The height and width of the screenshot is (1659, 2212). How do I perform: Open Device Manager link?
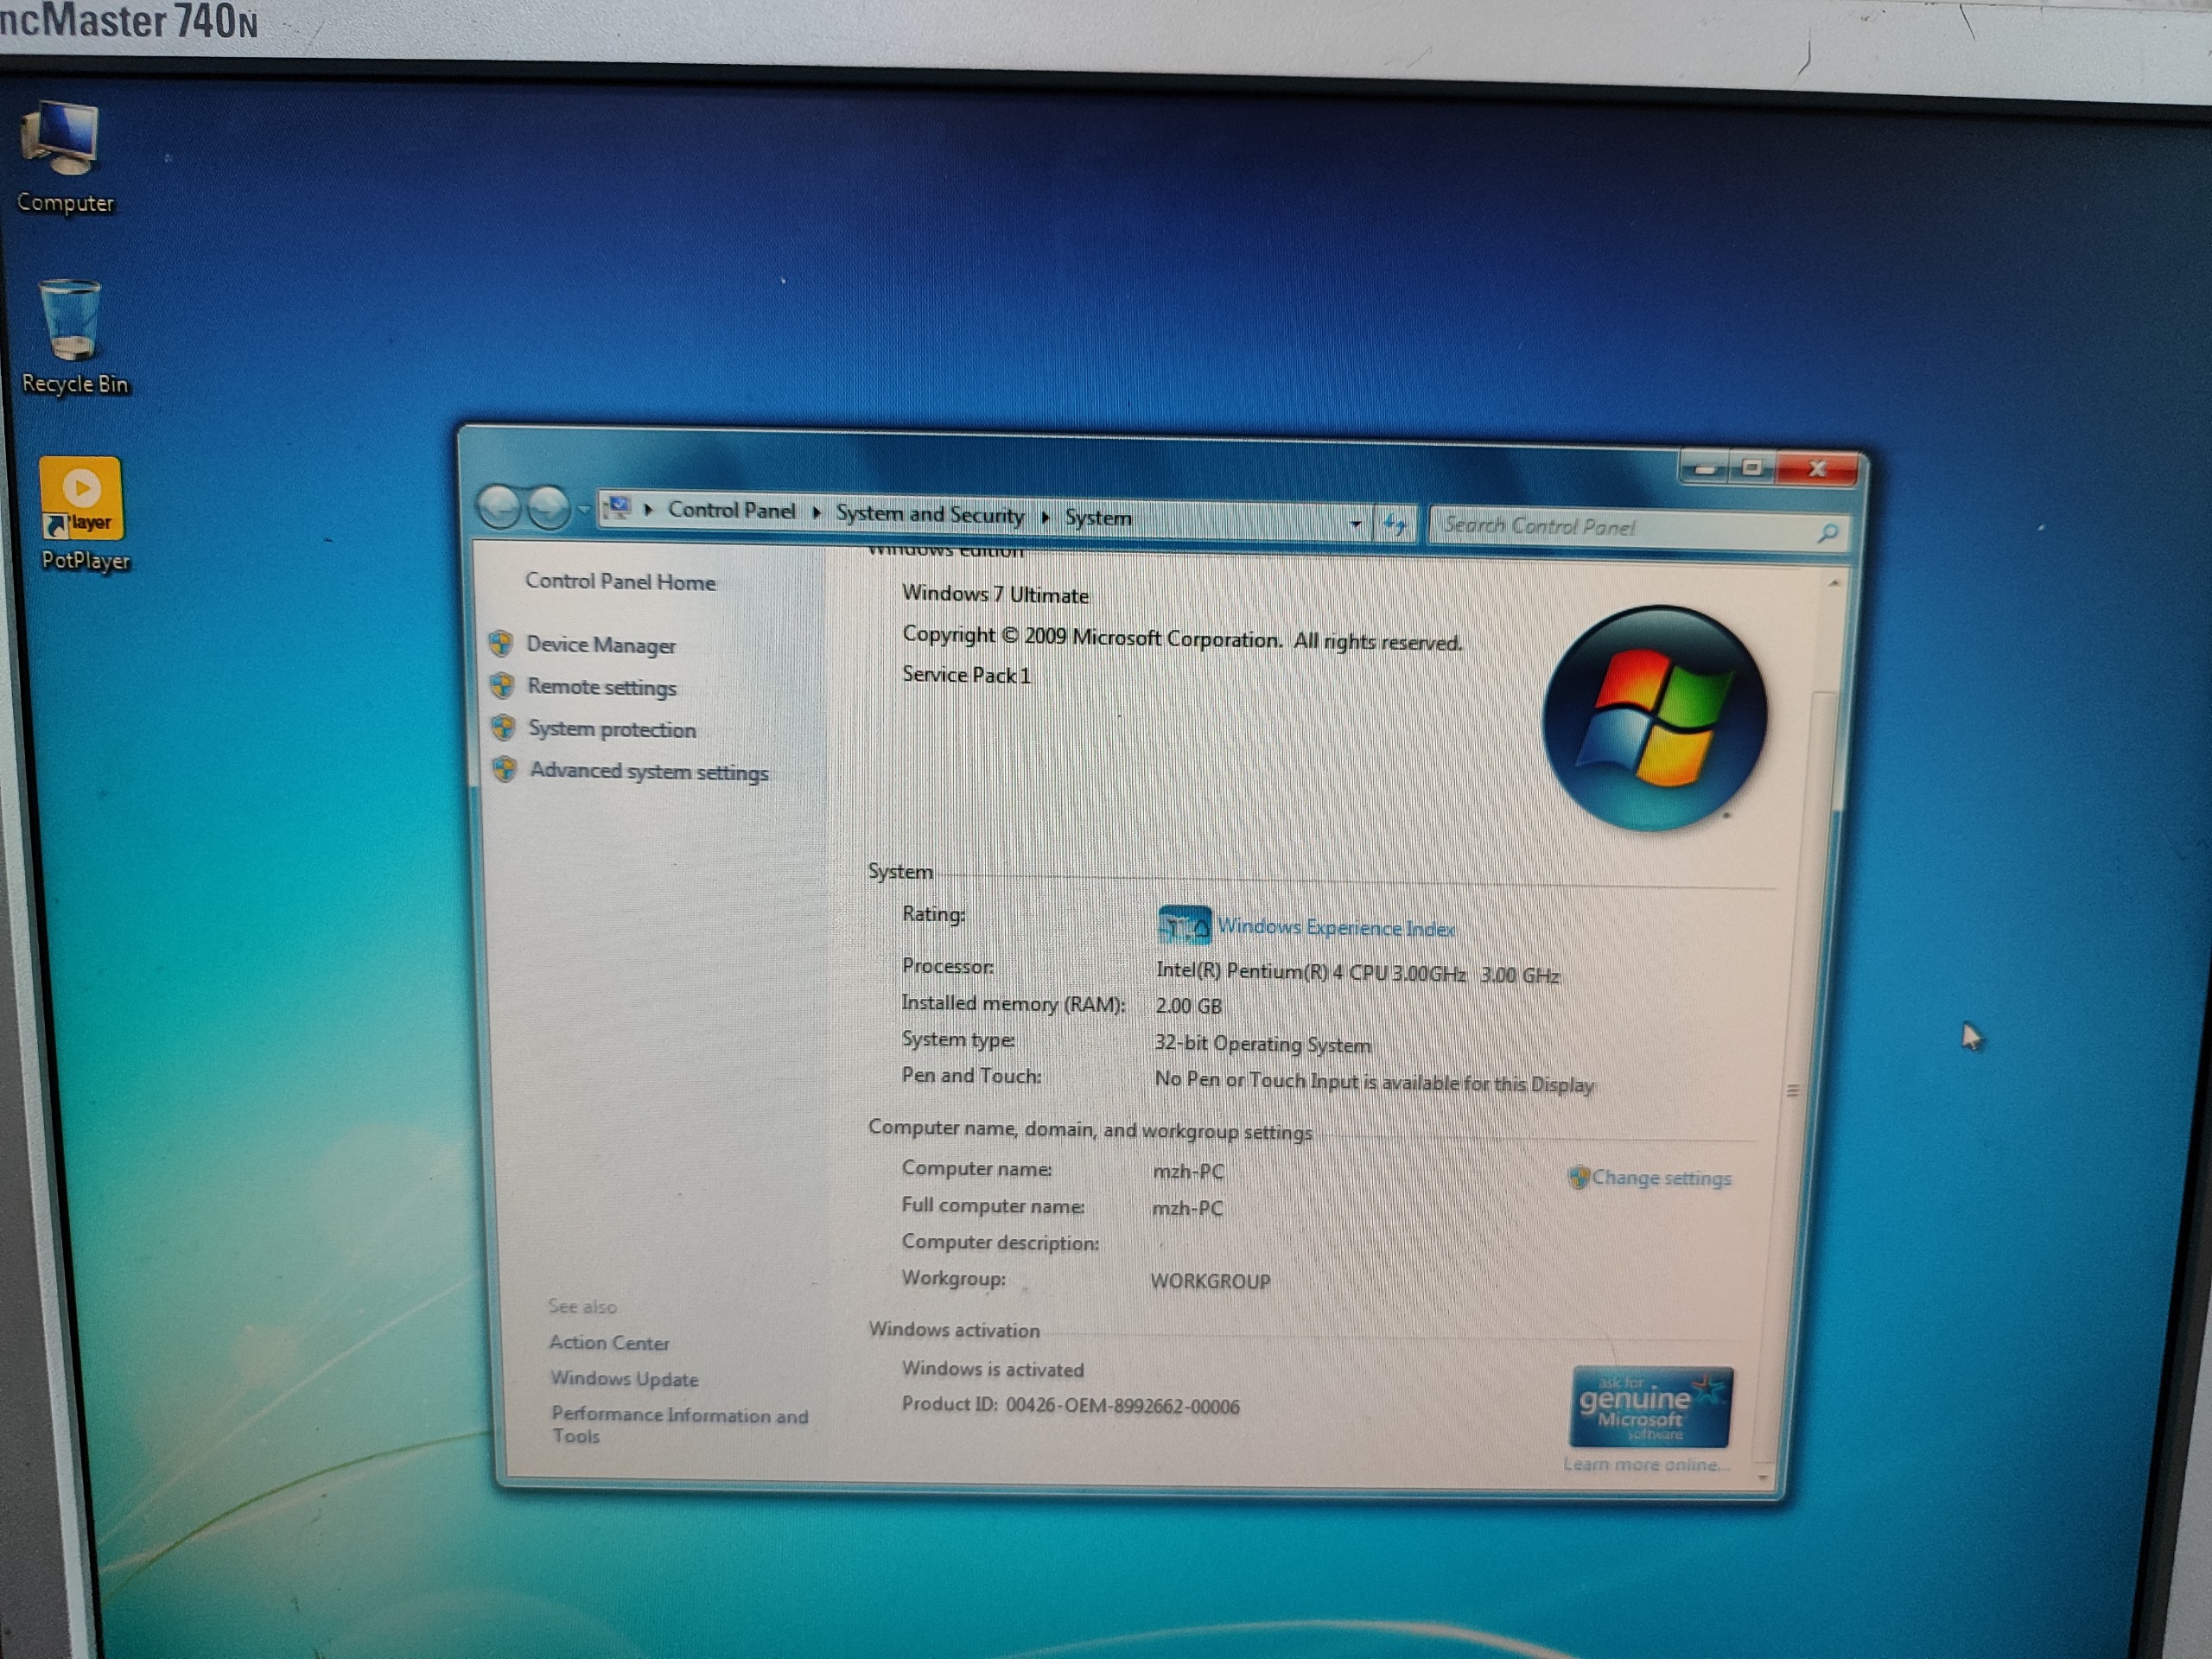point(601,645)
